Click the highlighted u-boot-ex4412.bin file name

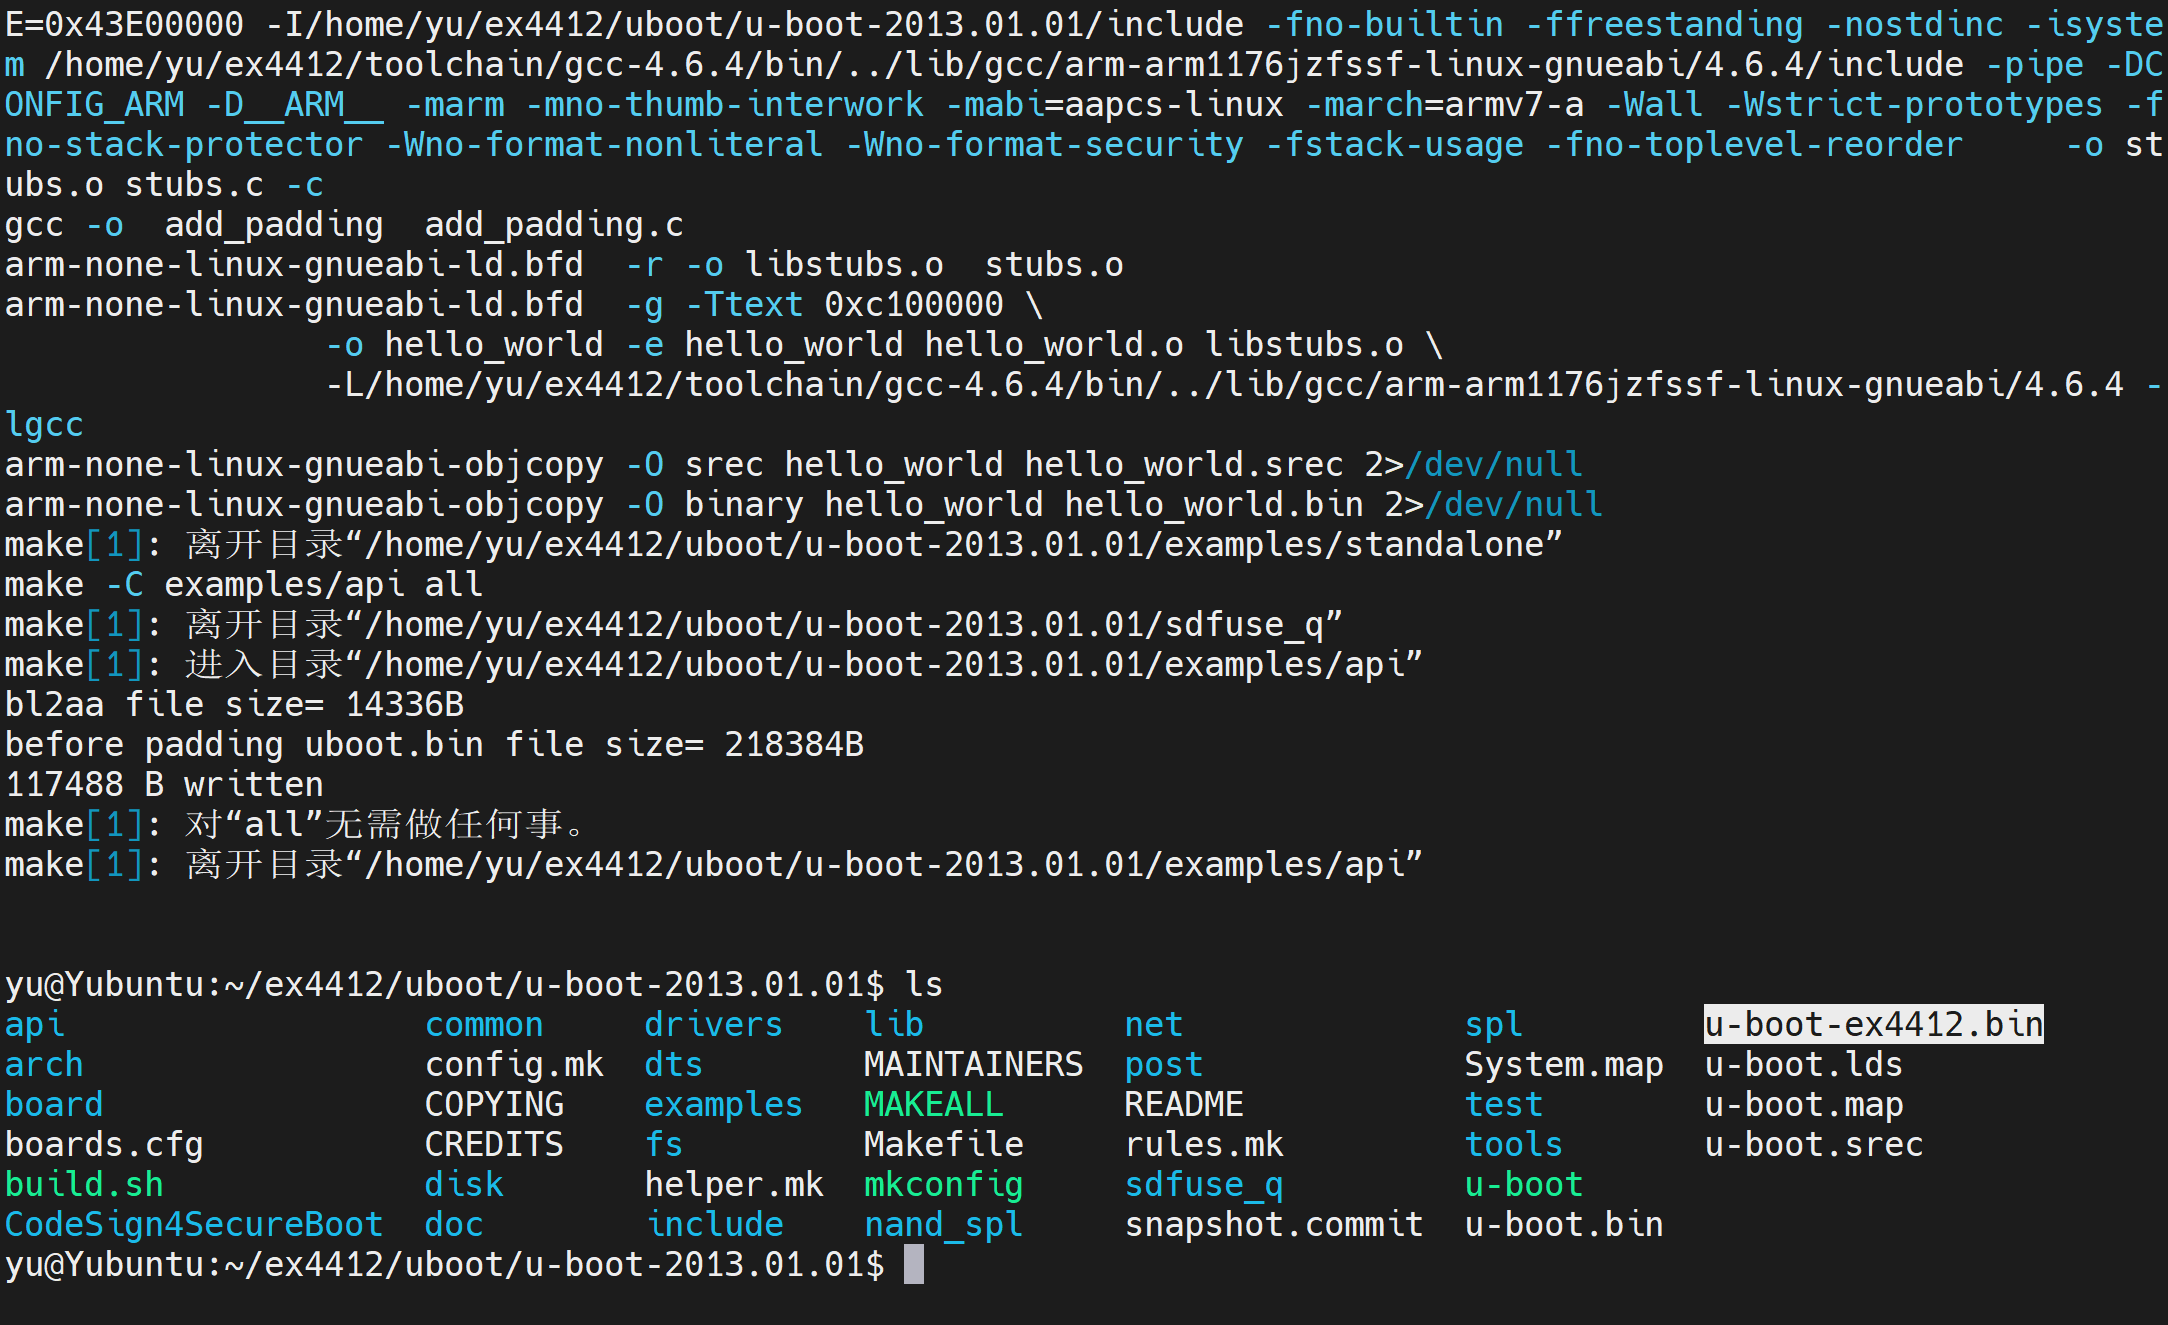(x=1873, y=1024)
